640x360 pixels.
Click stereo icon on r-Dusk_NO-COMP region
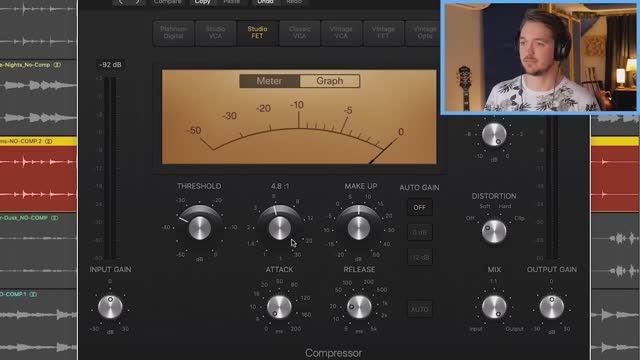55,218
